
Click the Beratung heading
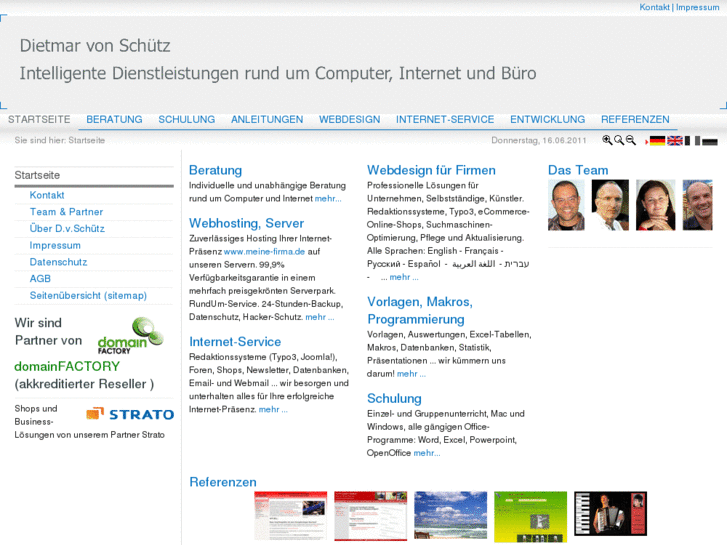[215, 170]
